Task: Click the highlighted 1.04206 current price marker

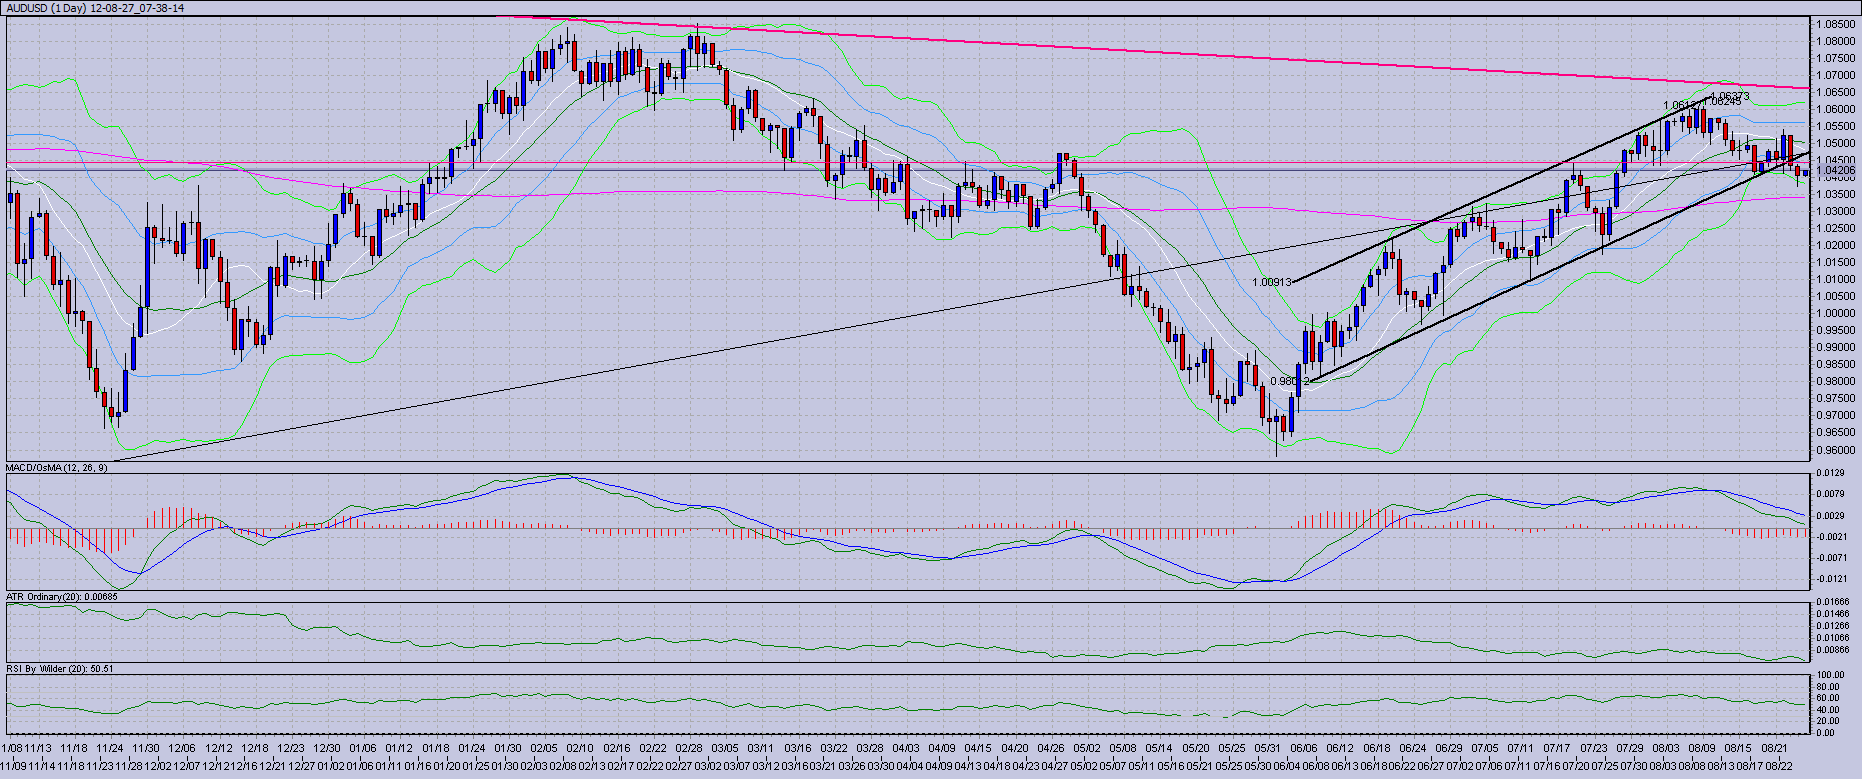Action: pyautogui.click(x=1834, y=171)
